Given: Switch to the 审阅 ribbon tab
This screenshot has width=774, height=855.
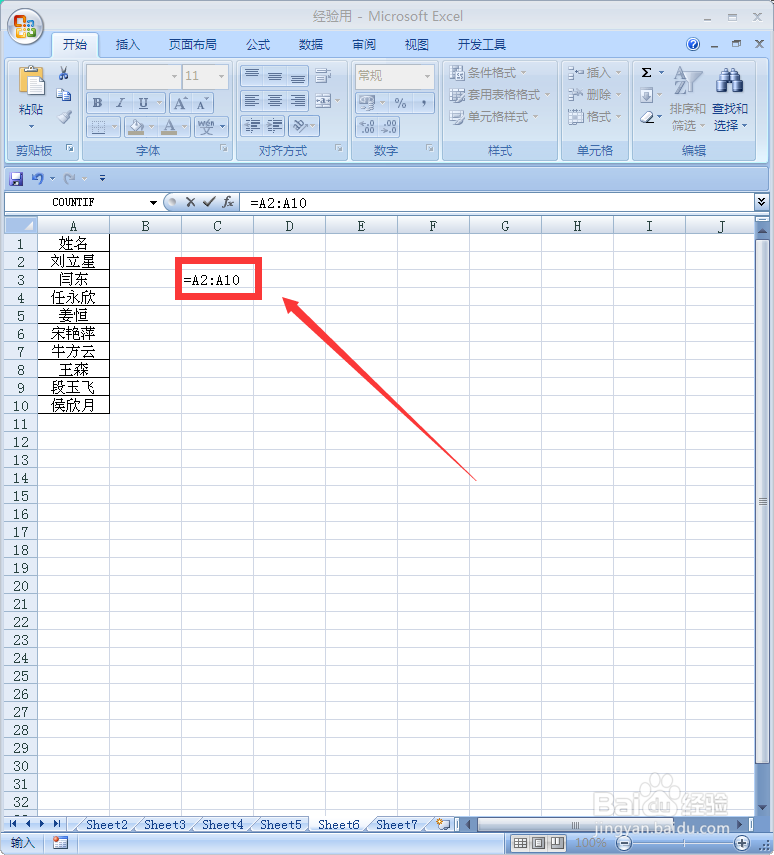Looking at the screenshot, I should 364,45.
